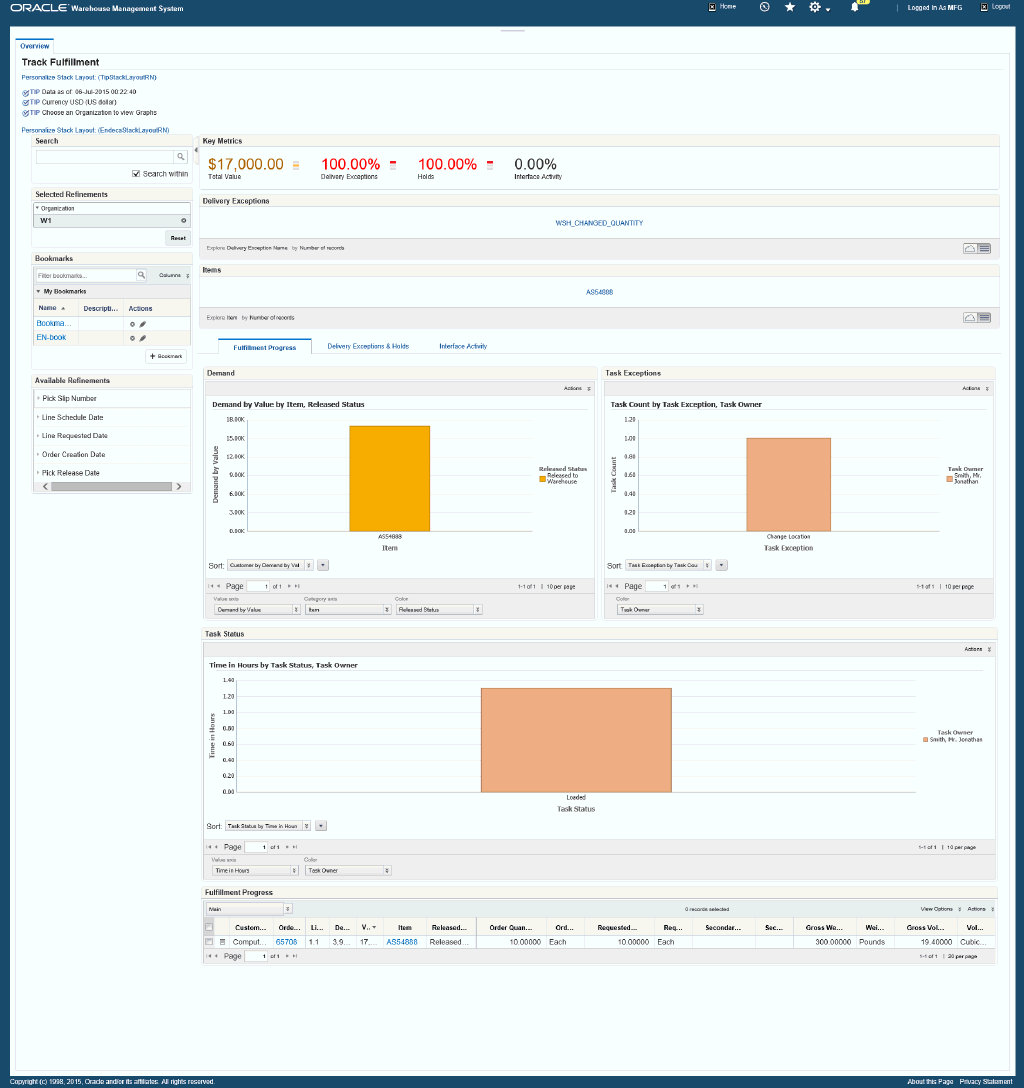Switch Items panel to list view
This screenshot has height=1088, width=1024.
[x=984, y=318]
